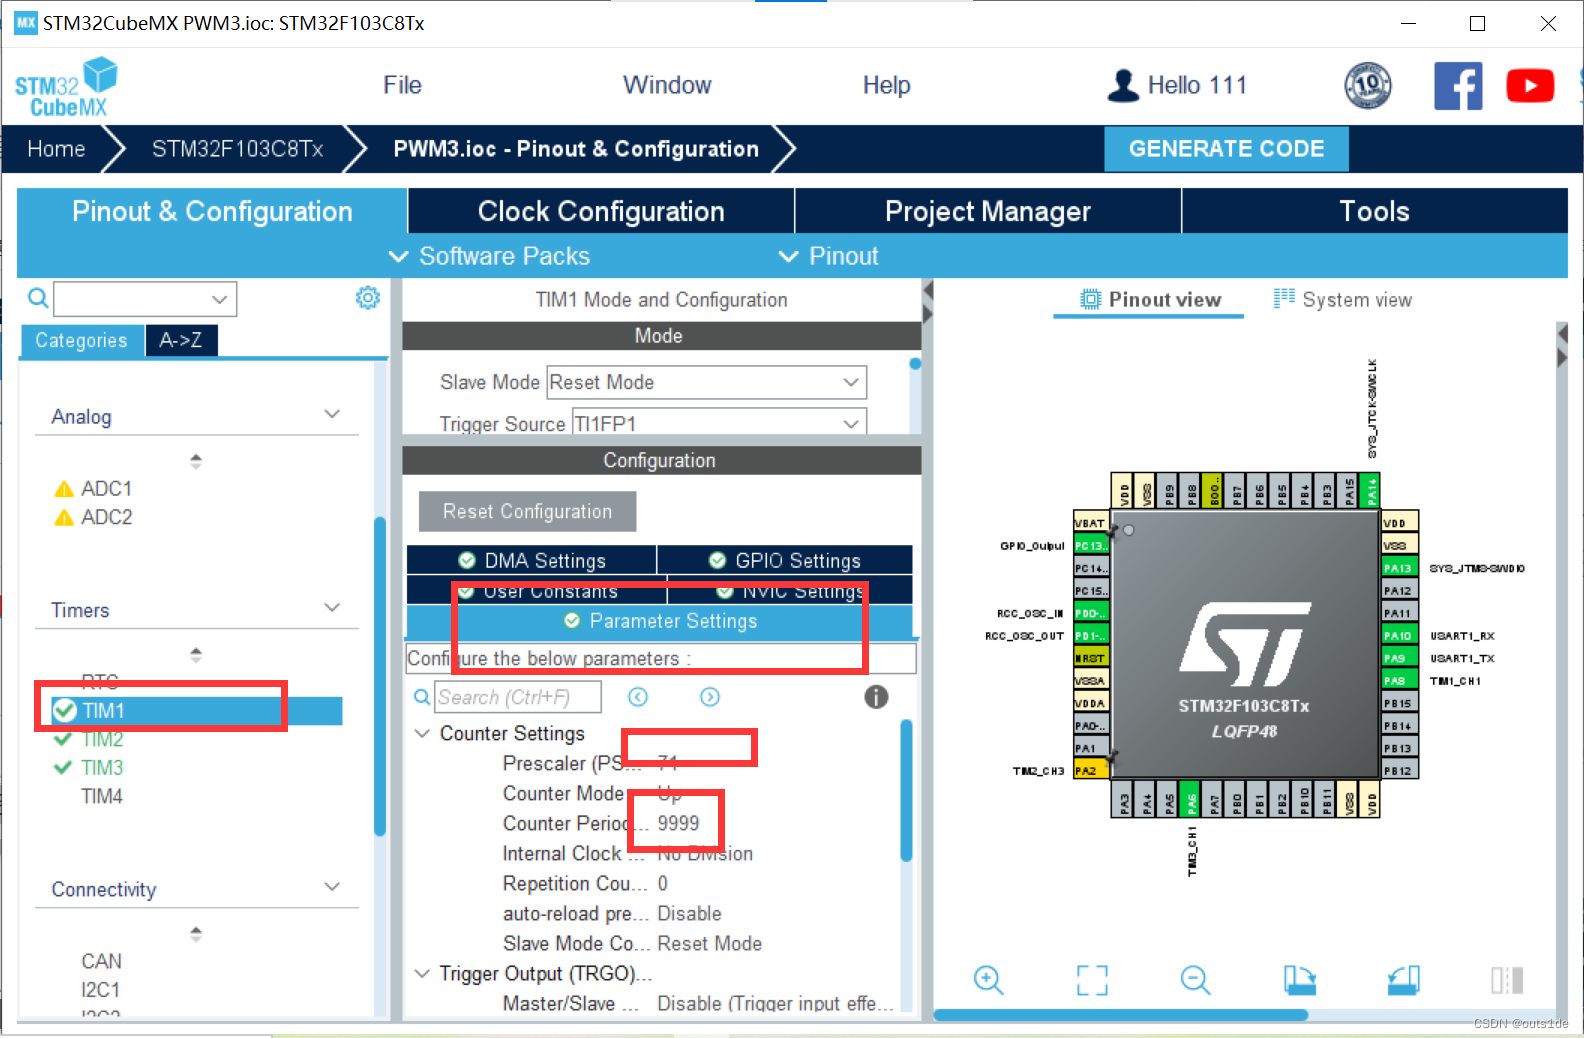
Task: Open the Window menu
Action: tap(667, 85)
